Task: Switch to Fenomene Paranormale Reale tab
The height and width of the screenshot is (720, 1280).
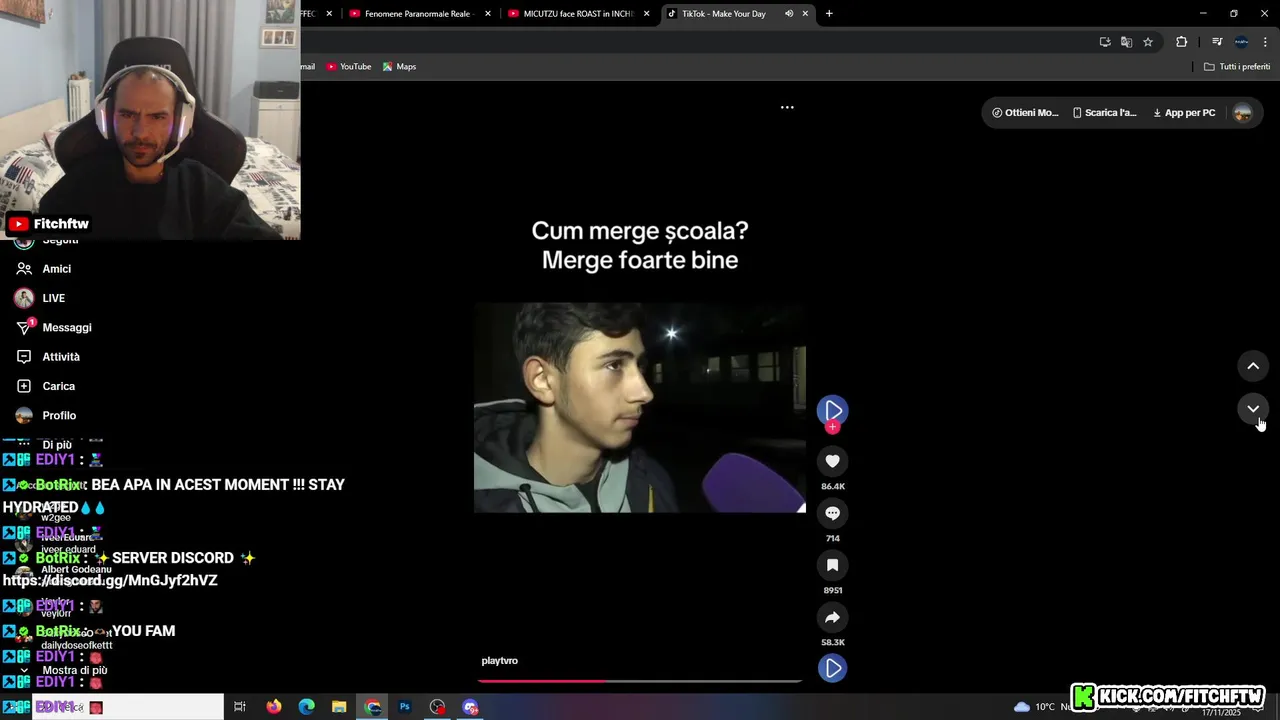Action: click(x=418, y=14)
